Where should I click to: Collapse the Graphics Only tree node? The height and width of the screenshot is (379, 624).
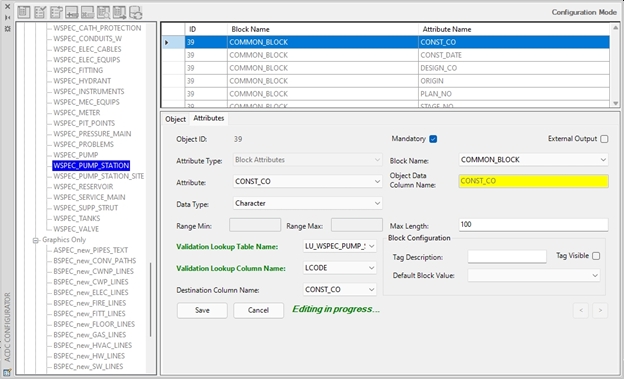coord(36,240)
